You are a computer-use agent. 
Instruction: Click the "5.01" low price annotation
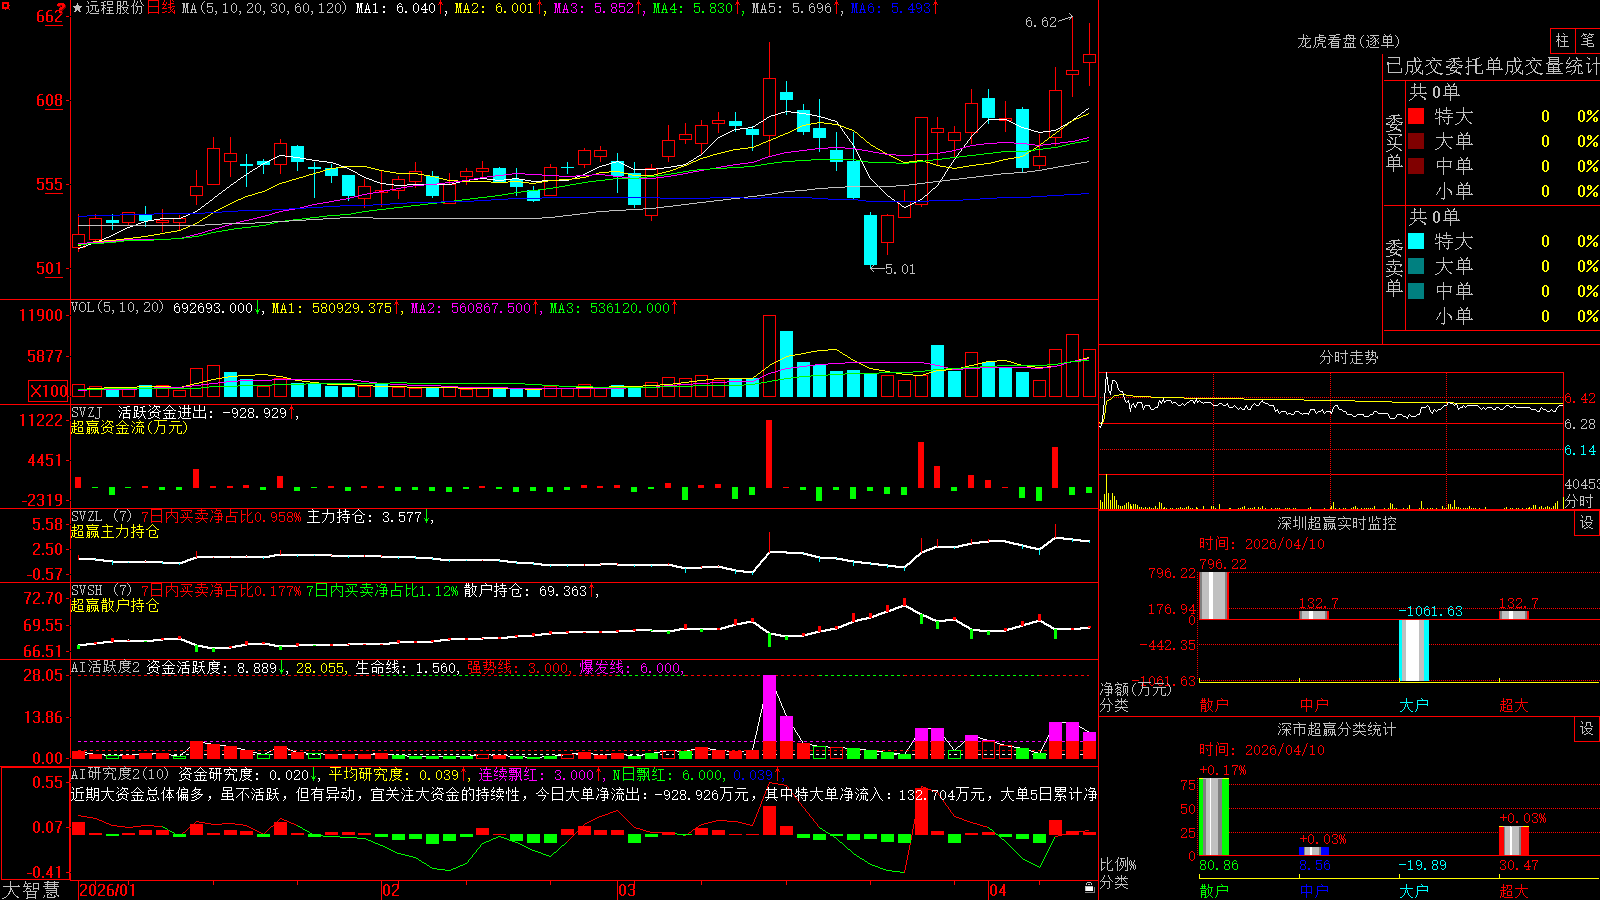[900, 269]
